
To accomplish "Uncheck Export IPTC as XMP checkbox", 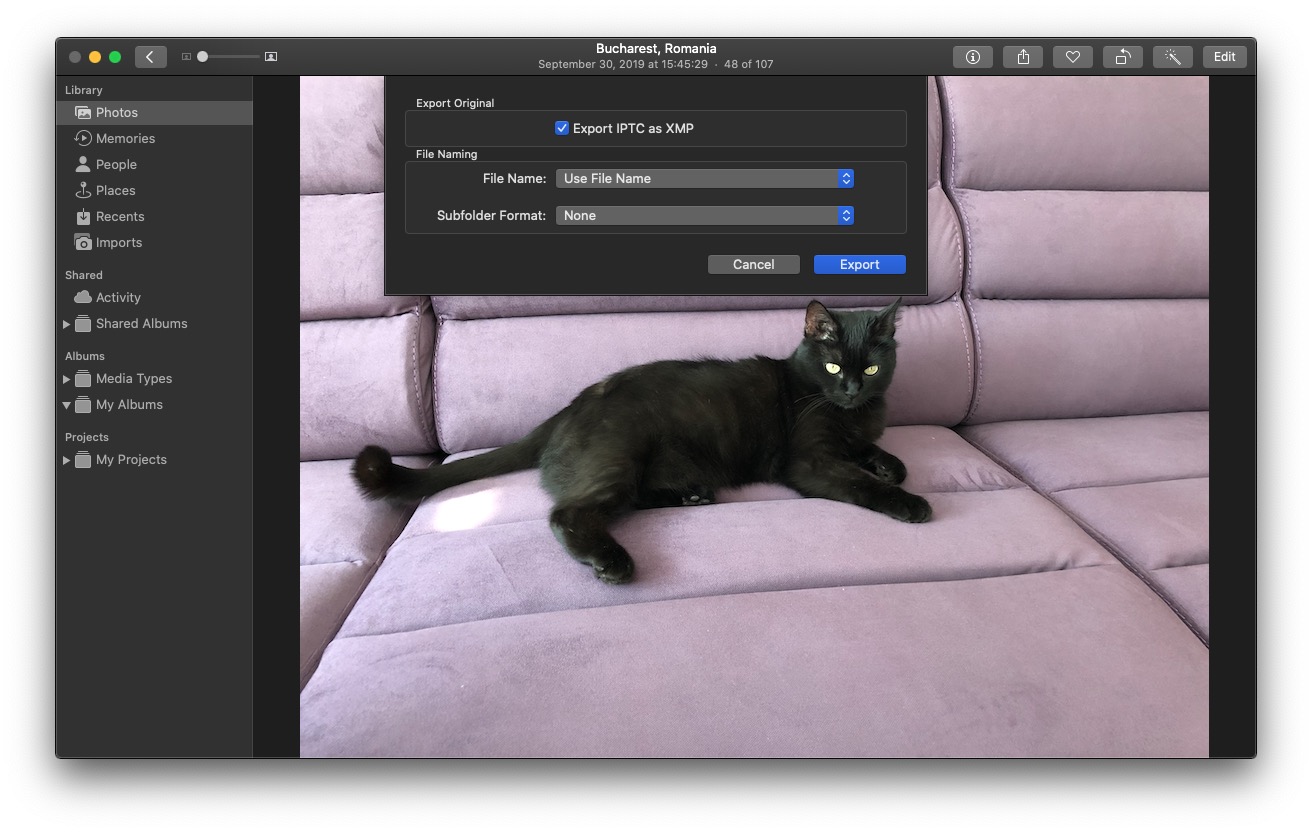I will [562, 128].
